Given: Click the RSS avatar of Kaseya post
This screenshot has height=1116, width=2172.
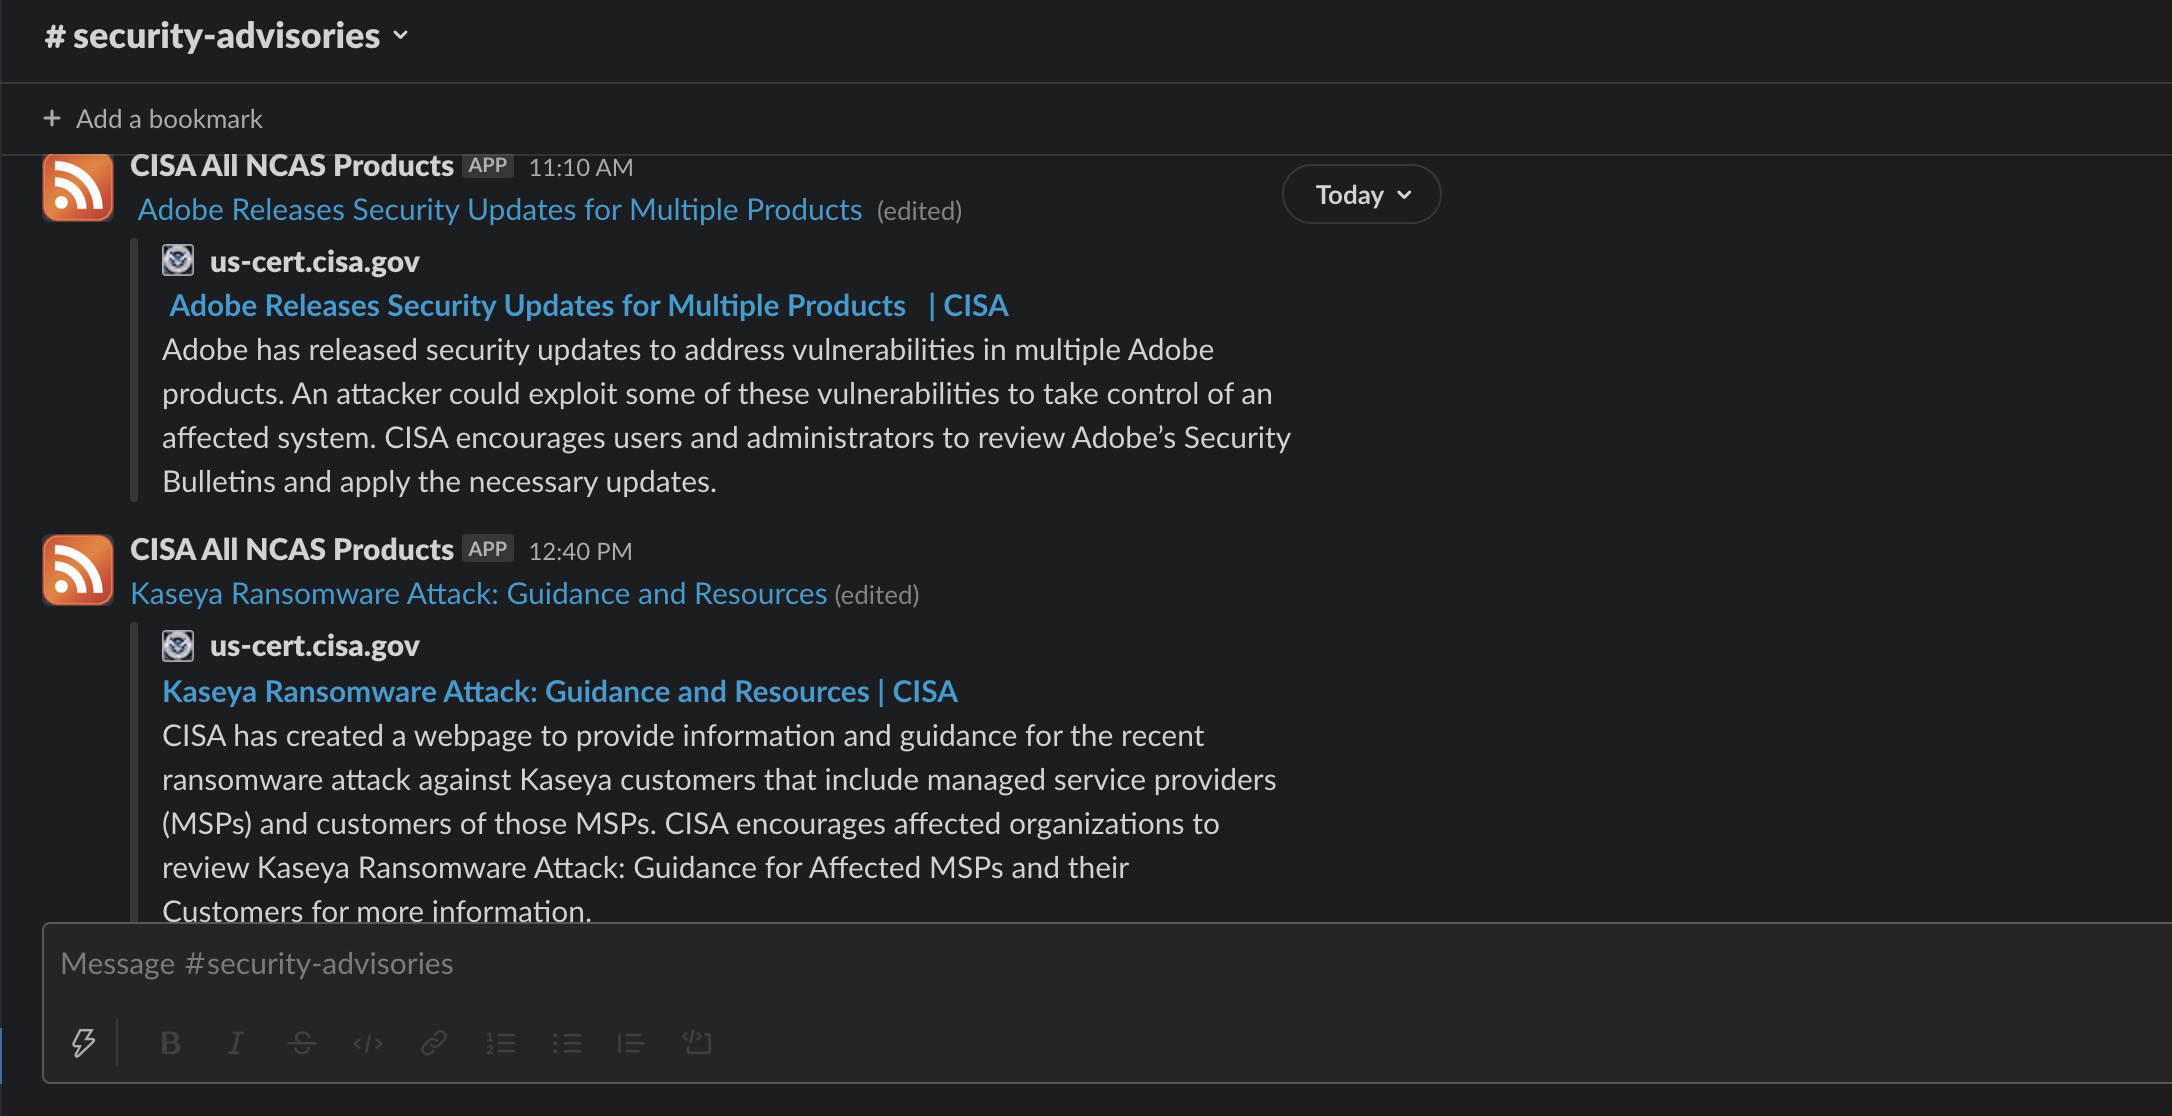Looking at the screenshot, I should point(78,570).
